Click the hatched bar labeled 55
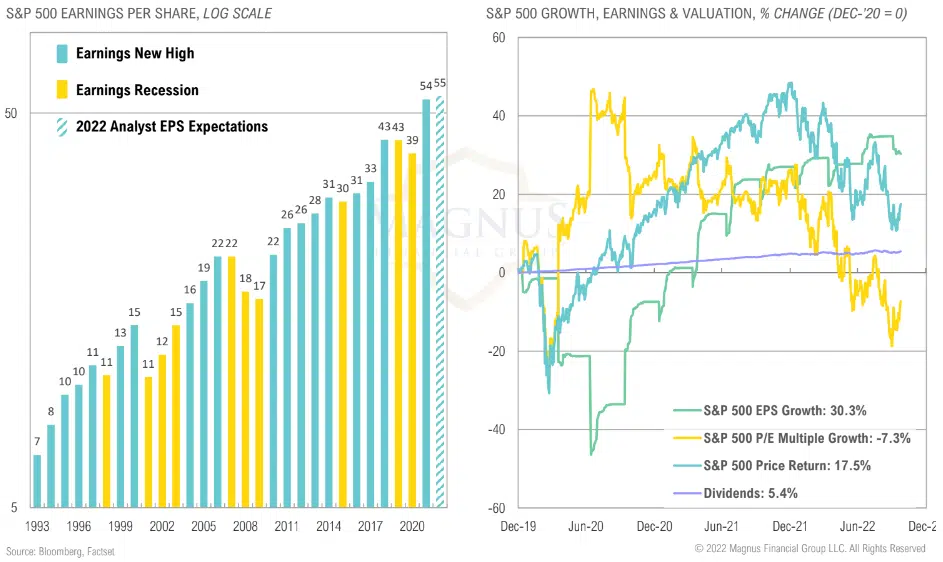 (441, 300)
